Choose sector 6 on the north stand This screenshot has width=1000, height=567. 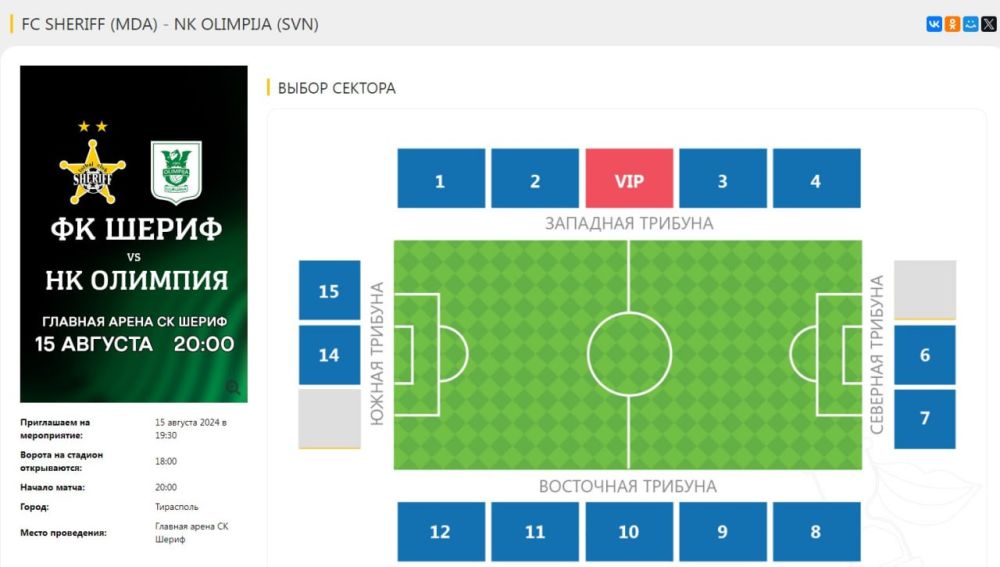click(x=925, y=355)
